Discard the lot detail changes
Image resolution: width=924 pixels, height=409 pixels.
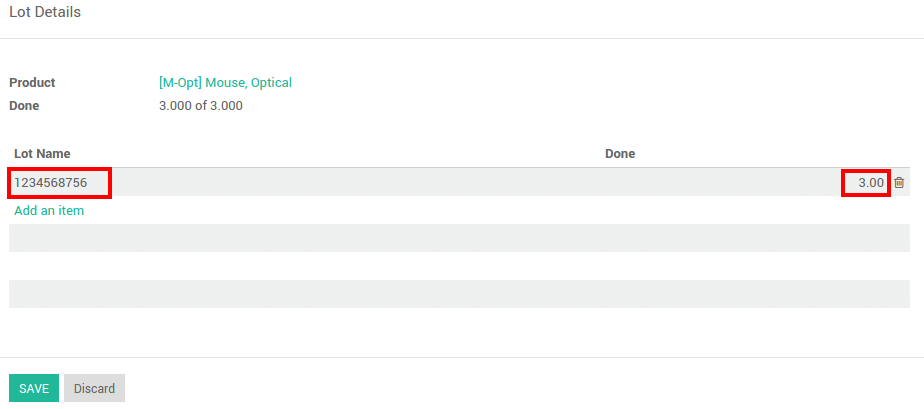tap(94, 388)
